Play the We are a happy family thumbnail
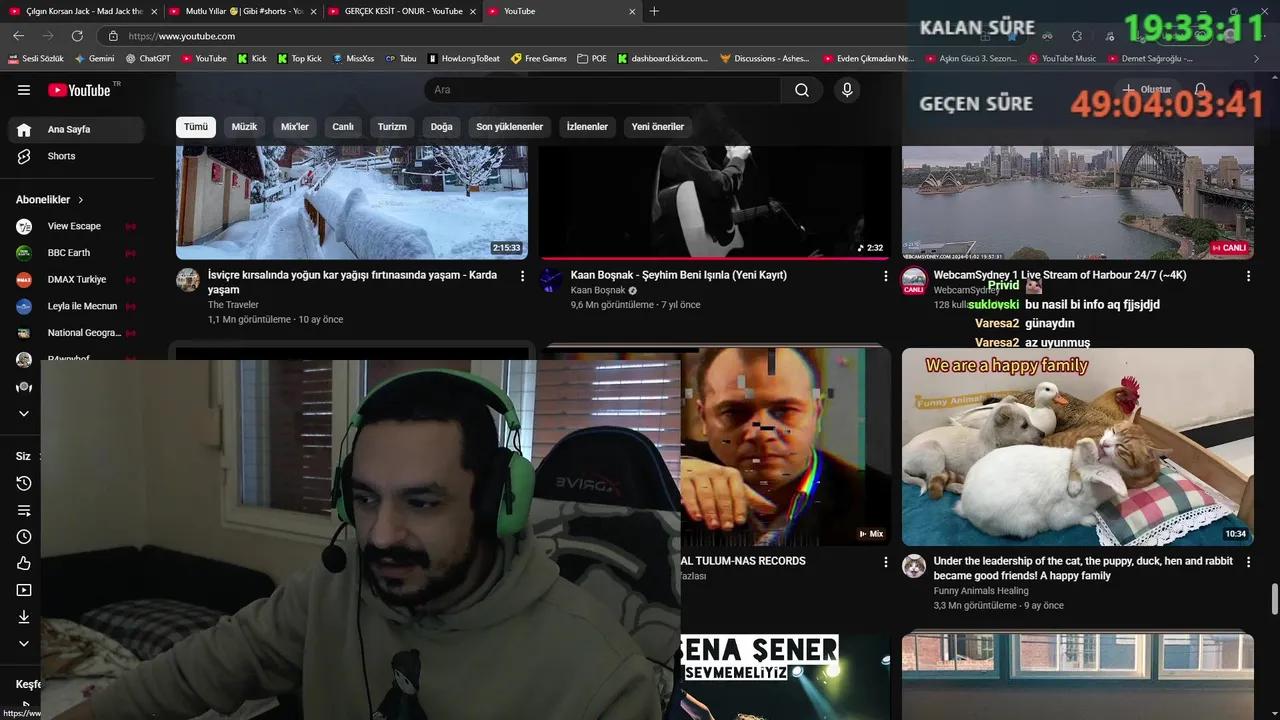The width and height of the screenshot is (1280, 720). (1078, 447)
